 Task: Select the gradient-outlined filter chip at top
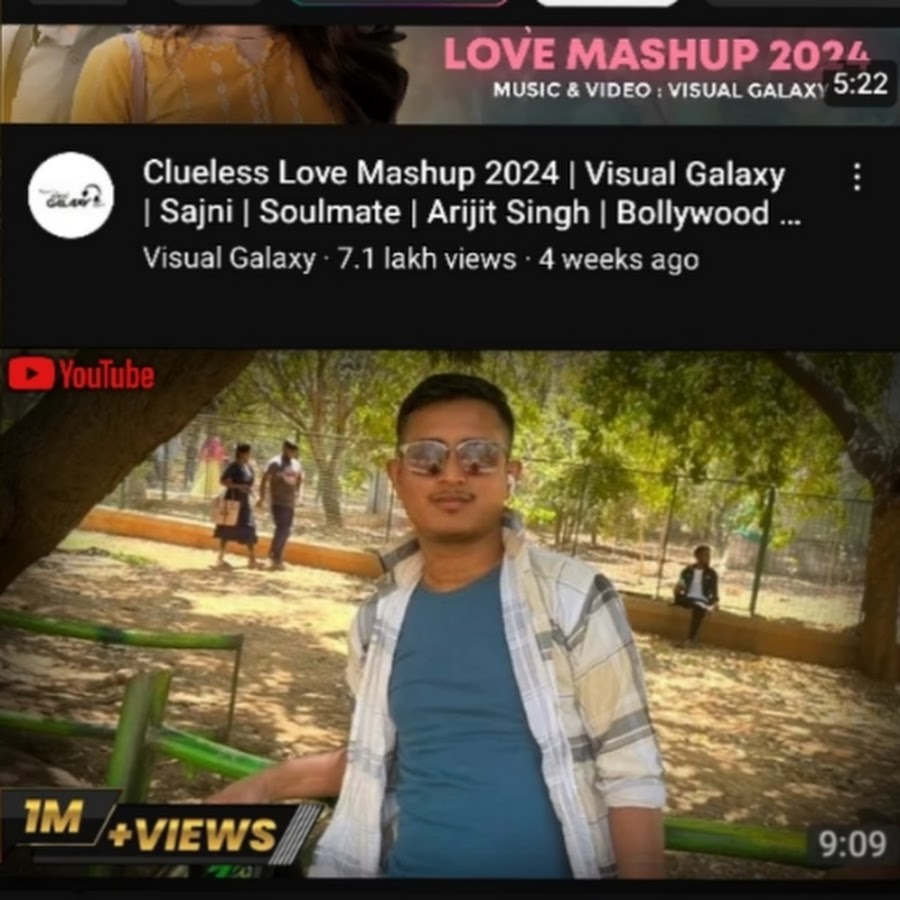click(399, 3)
